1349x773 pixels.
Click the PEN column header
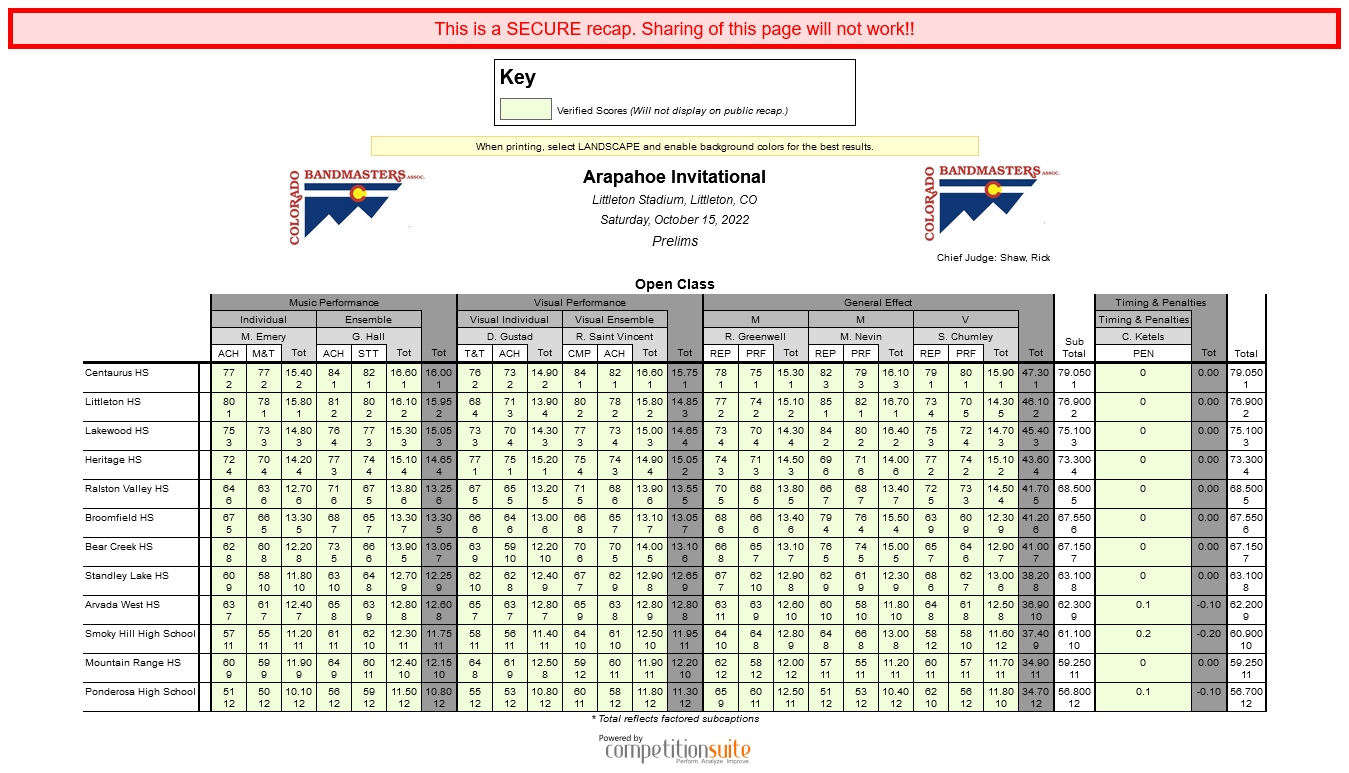point(1143,353)
